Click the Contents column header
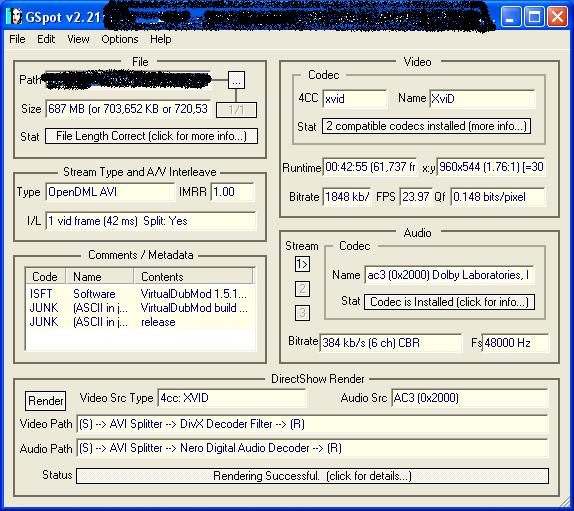 [x=193, y=276]
